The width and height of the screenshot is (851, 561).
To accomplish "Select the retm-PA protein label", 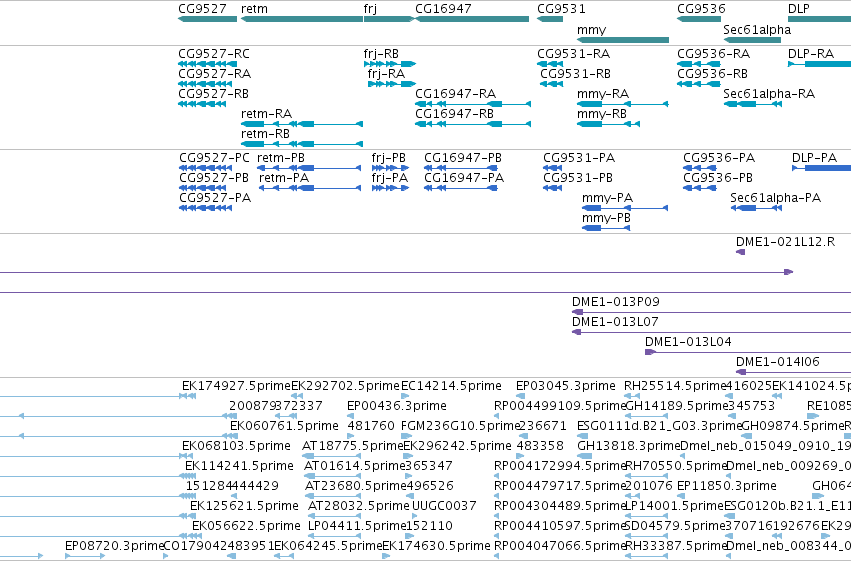I will (284, 178).
